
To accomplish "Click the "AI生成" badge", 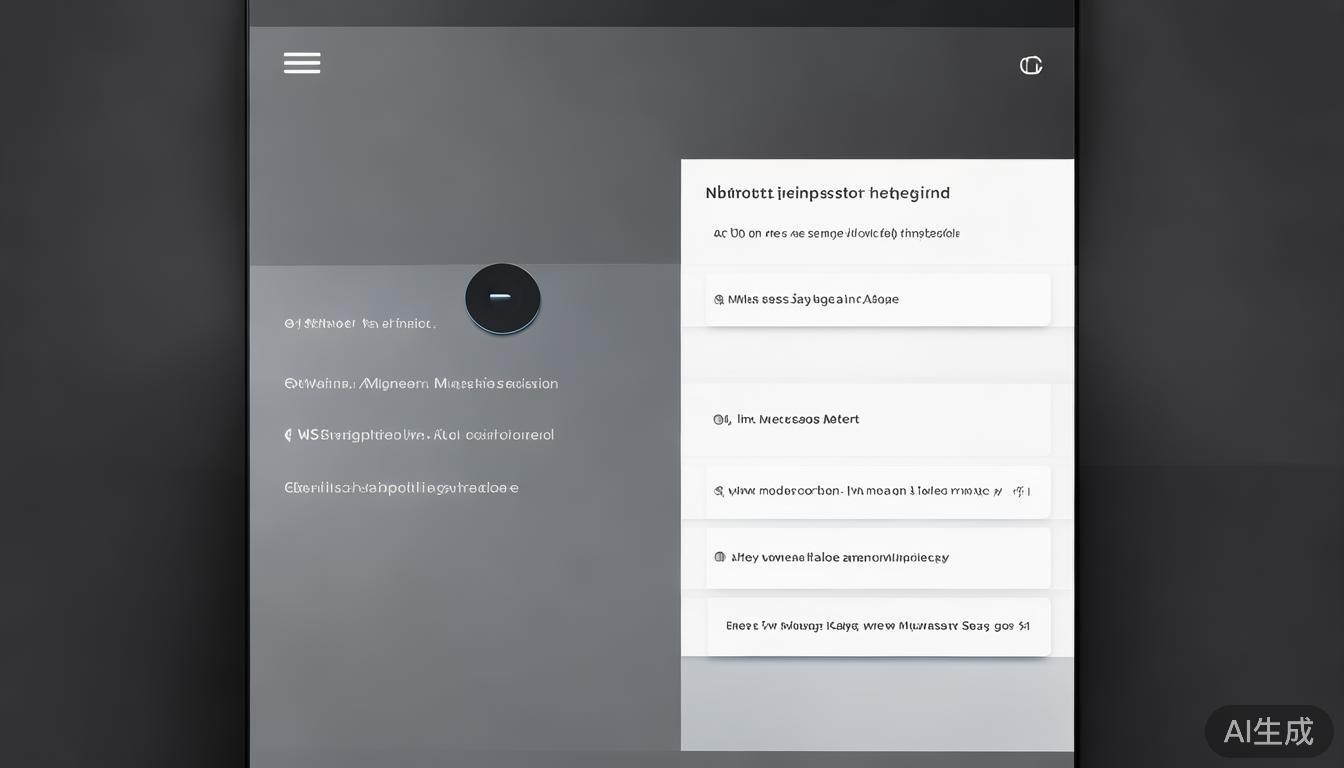I will click(1268, 731).
